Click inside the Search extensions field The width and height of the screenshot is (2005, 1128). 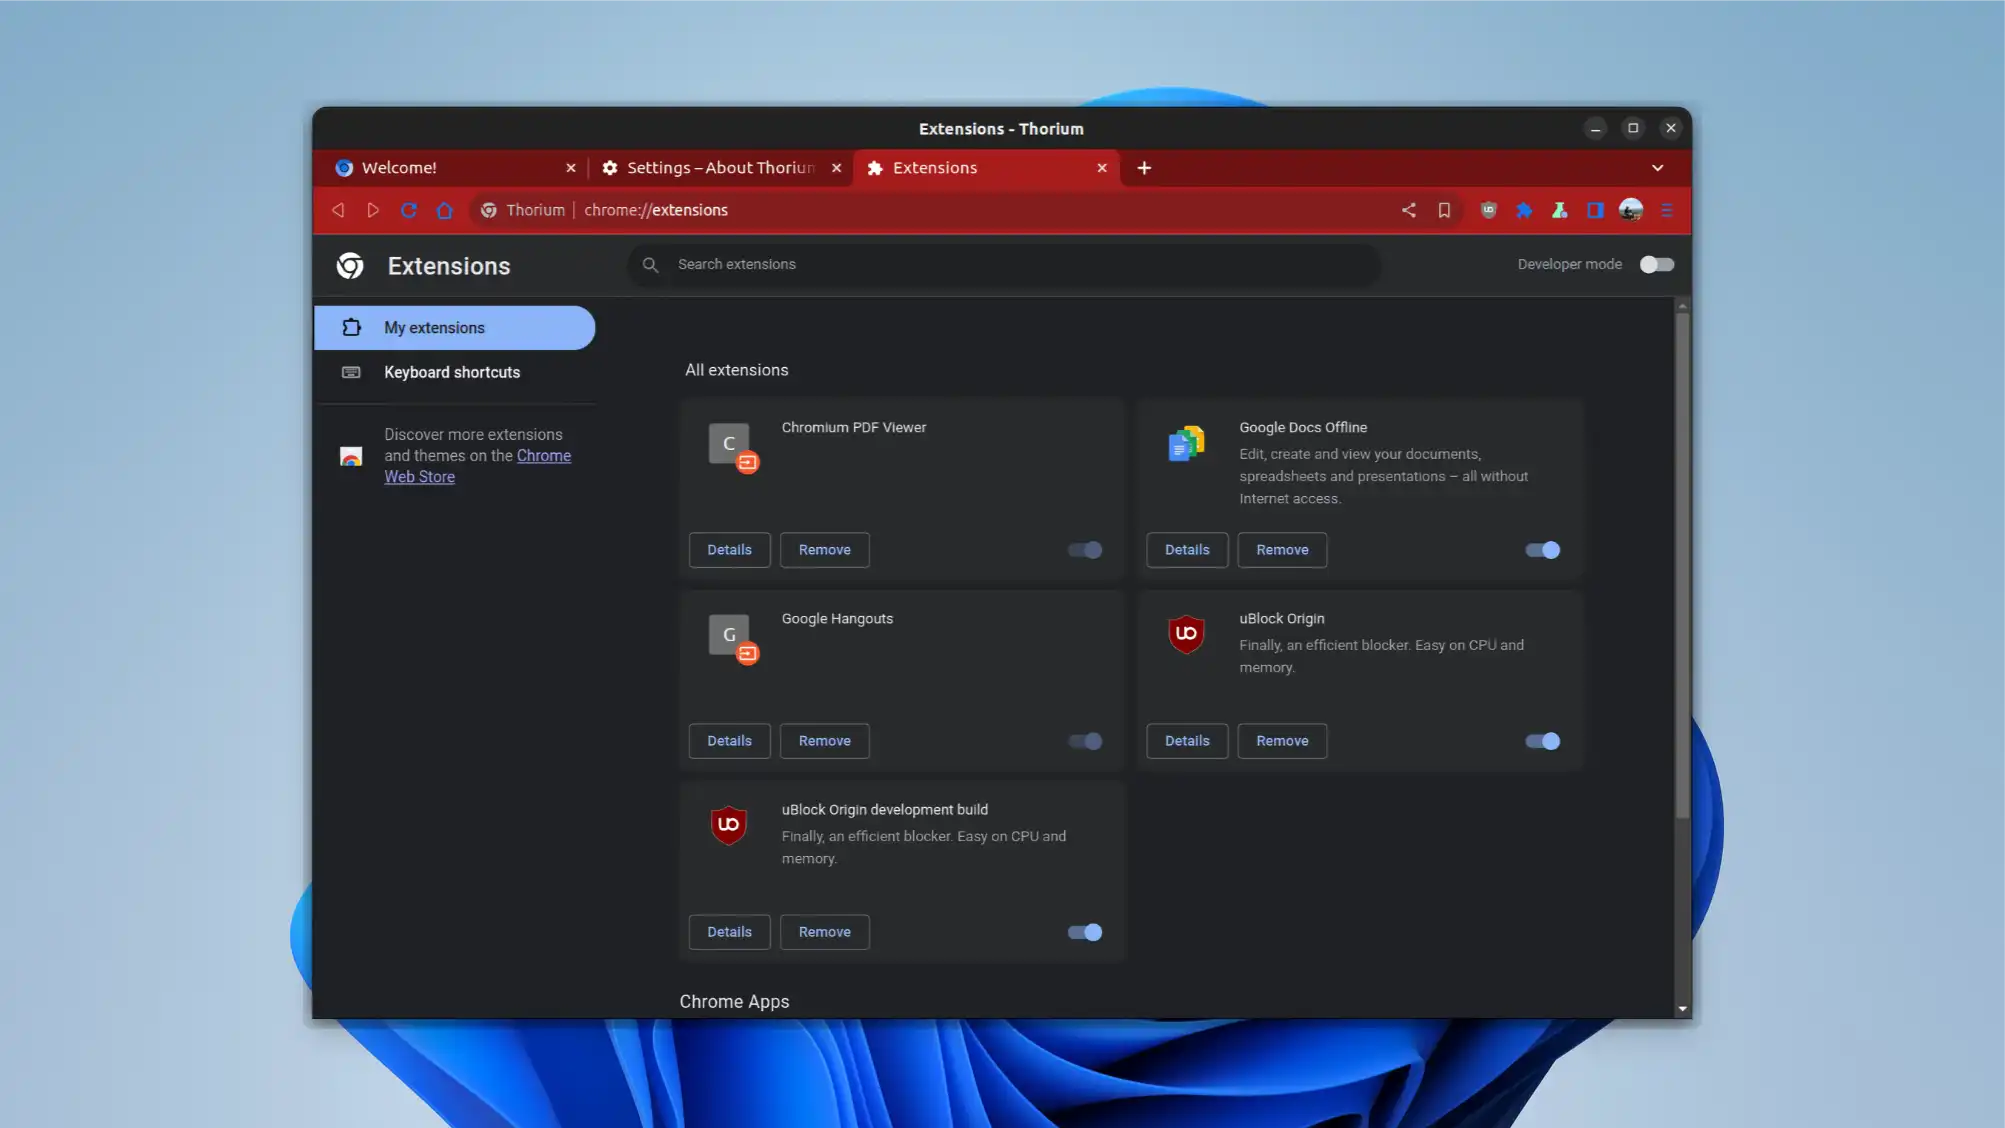pyautogui.click(x=1000, y=264)
